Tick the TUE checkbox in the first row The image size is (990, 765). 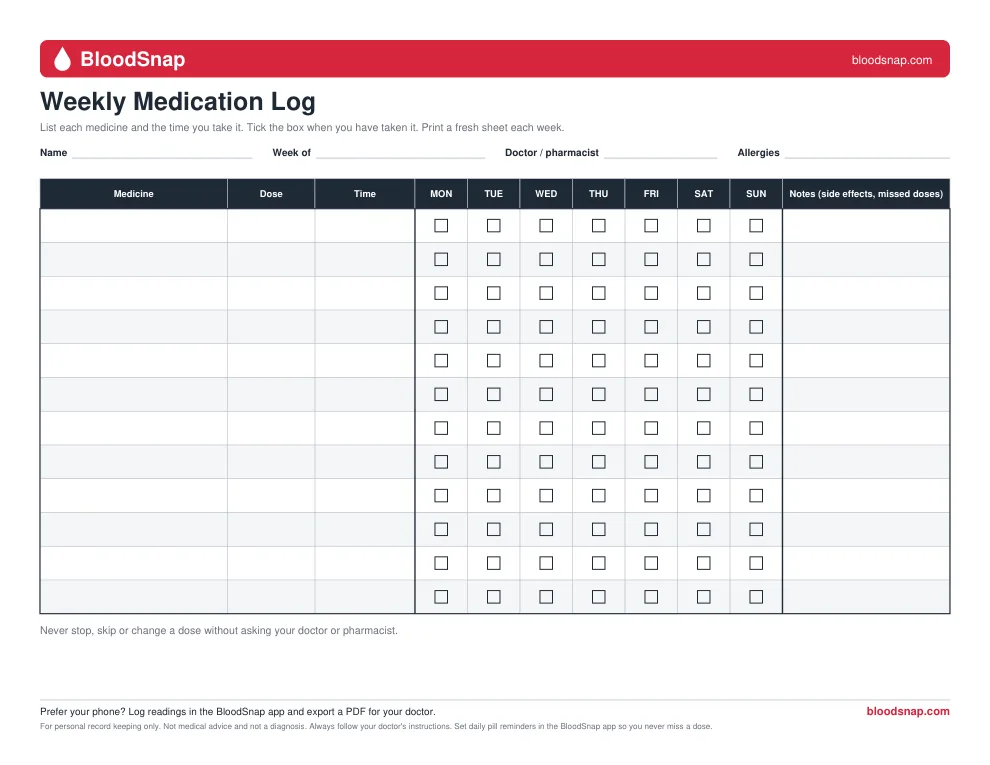point(494,225)
